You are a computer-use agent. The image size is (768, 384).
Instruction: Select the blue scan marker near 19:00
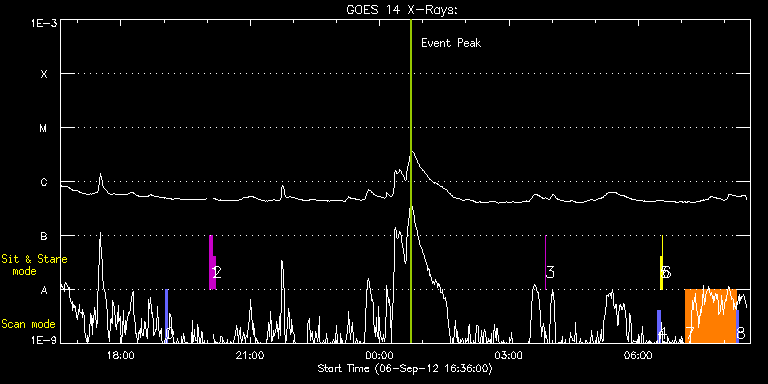(167, 316)
